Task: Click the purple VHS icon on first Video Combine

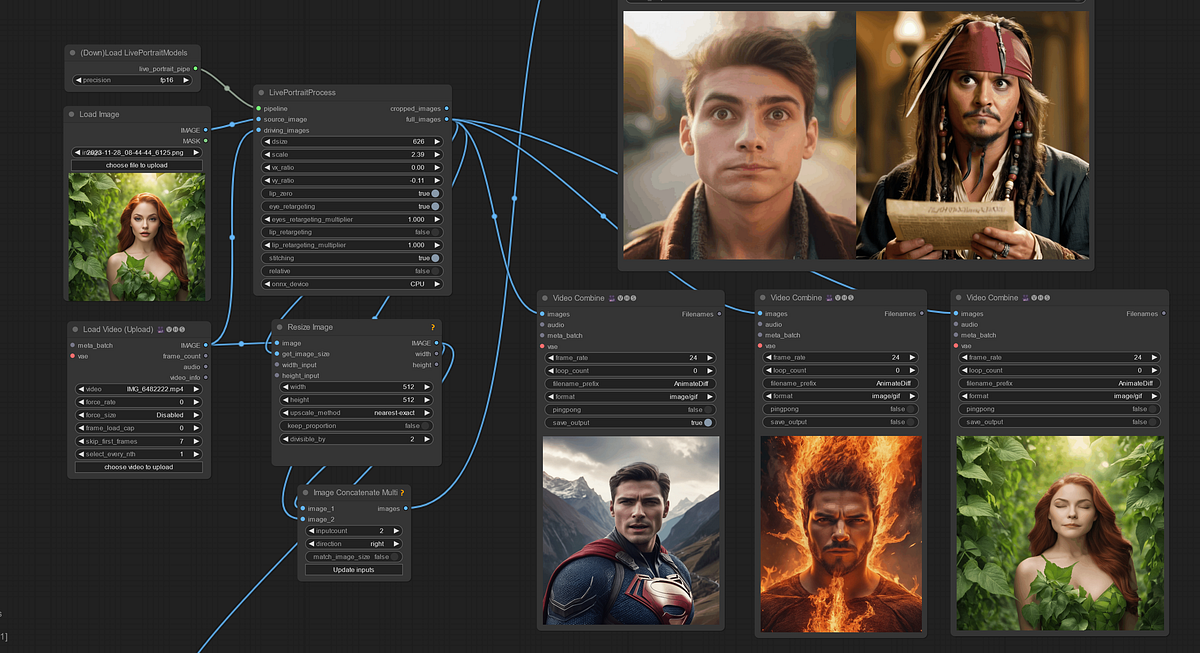Action: click(x=612, y=297)
